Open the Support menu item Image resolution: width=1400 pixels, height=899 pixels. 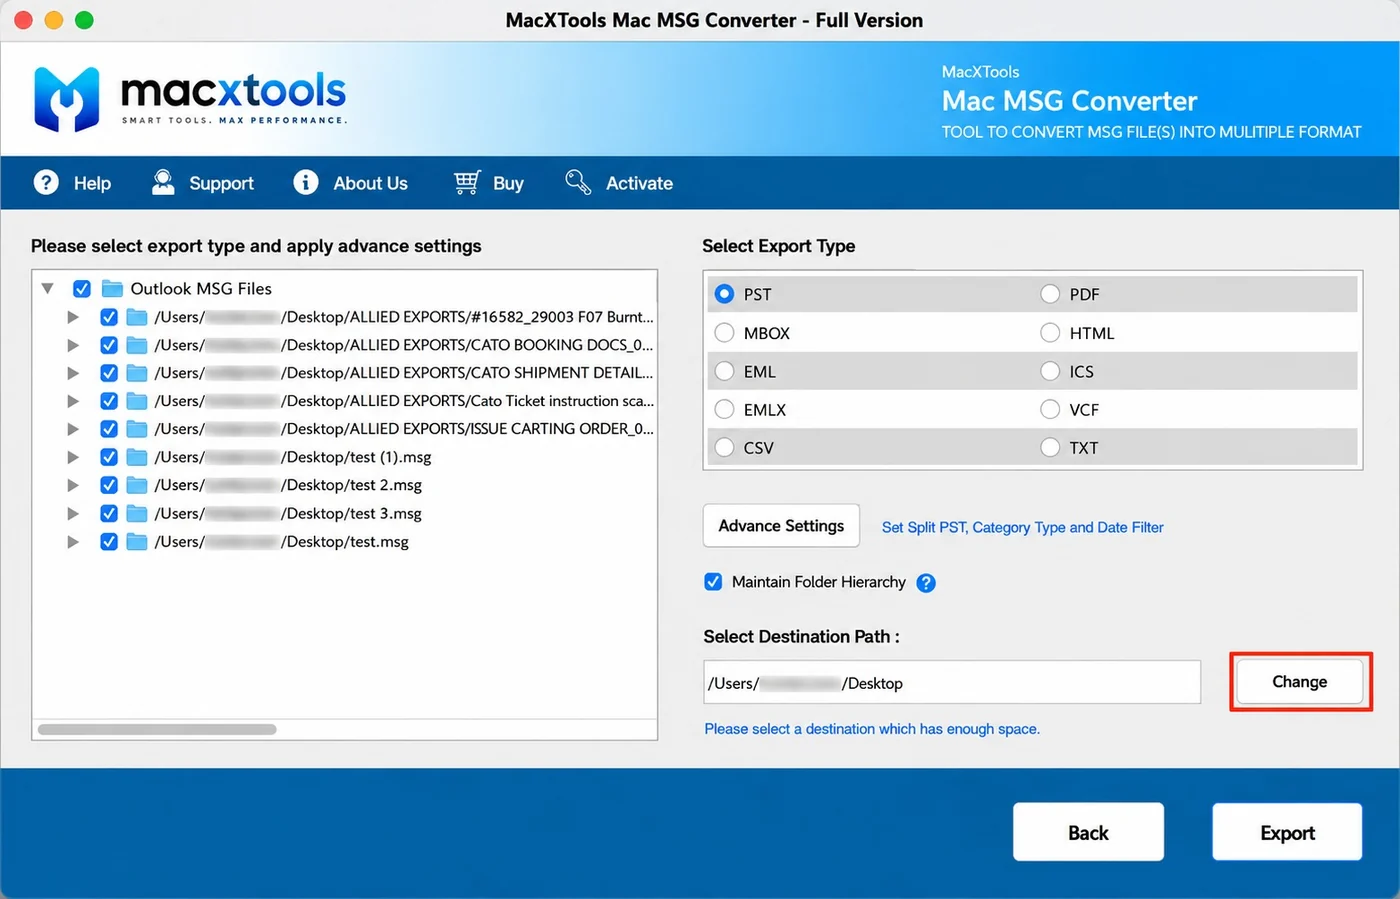point(202,183)
